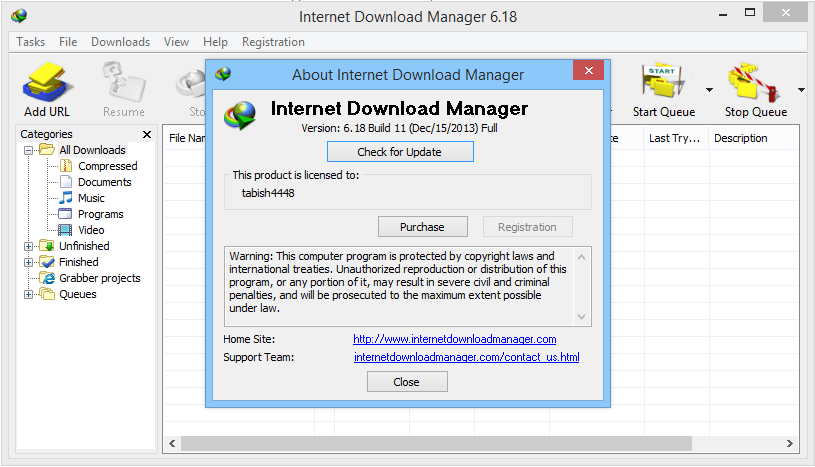The width and height of the screenshot is (815, 467).
Task: Select the Compressed label in the tree
Action: [108, 166]
